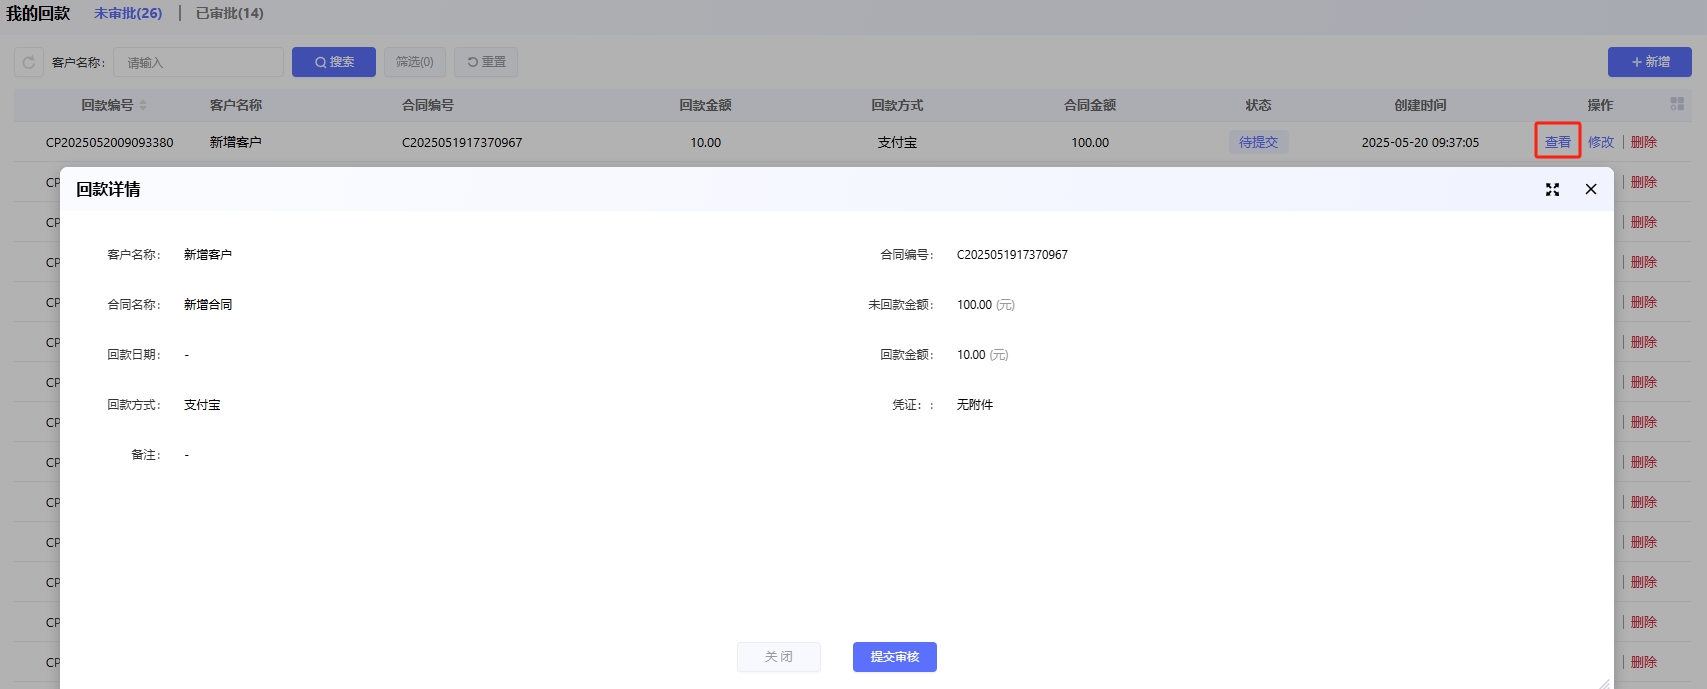
Task: Focus the 客户名称 input field
Action: pyautogui.click(x=198, y=62)
